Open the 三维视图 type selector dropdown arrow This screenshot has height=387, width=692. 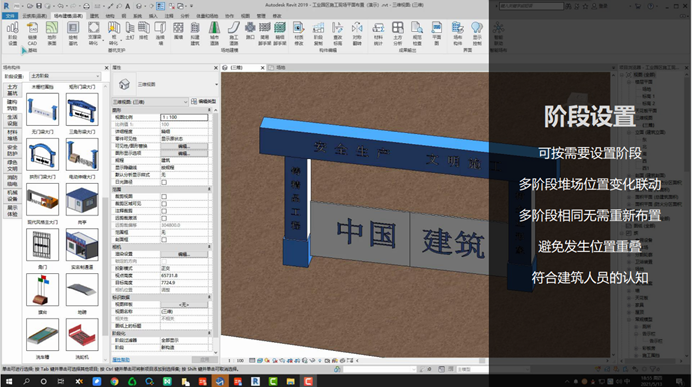point(216,84)
